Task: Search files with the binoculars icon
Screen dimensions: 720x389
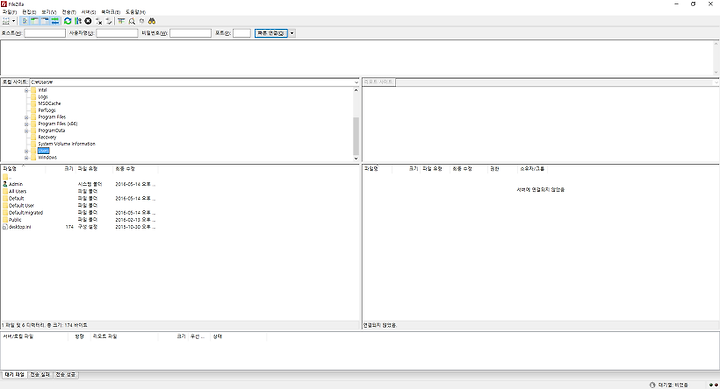Action: coord(152,21)
